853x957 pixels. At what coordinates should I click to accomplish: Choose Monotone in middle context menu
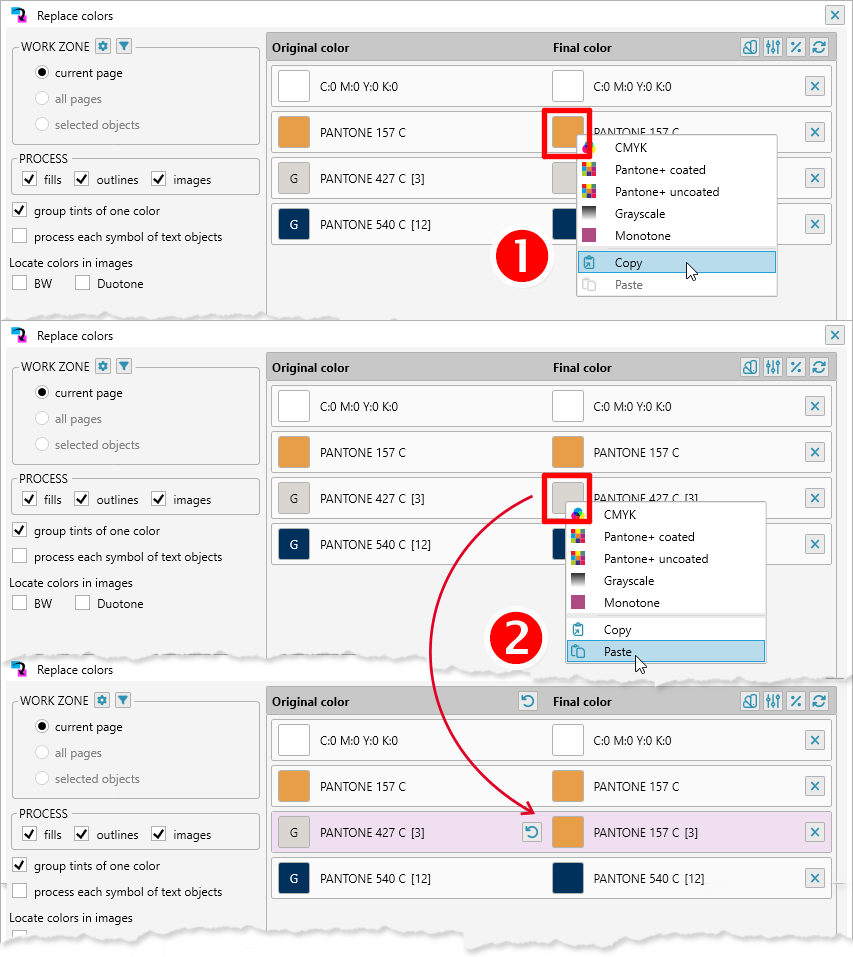(x=666, y=602)
